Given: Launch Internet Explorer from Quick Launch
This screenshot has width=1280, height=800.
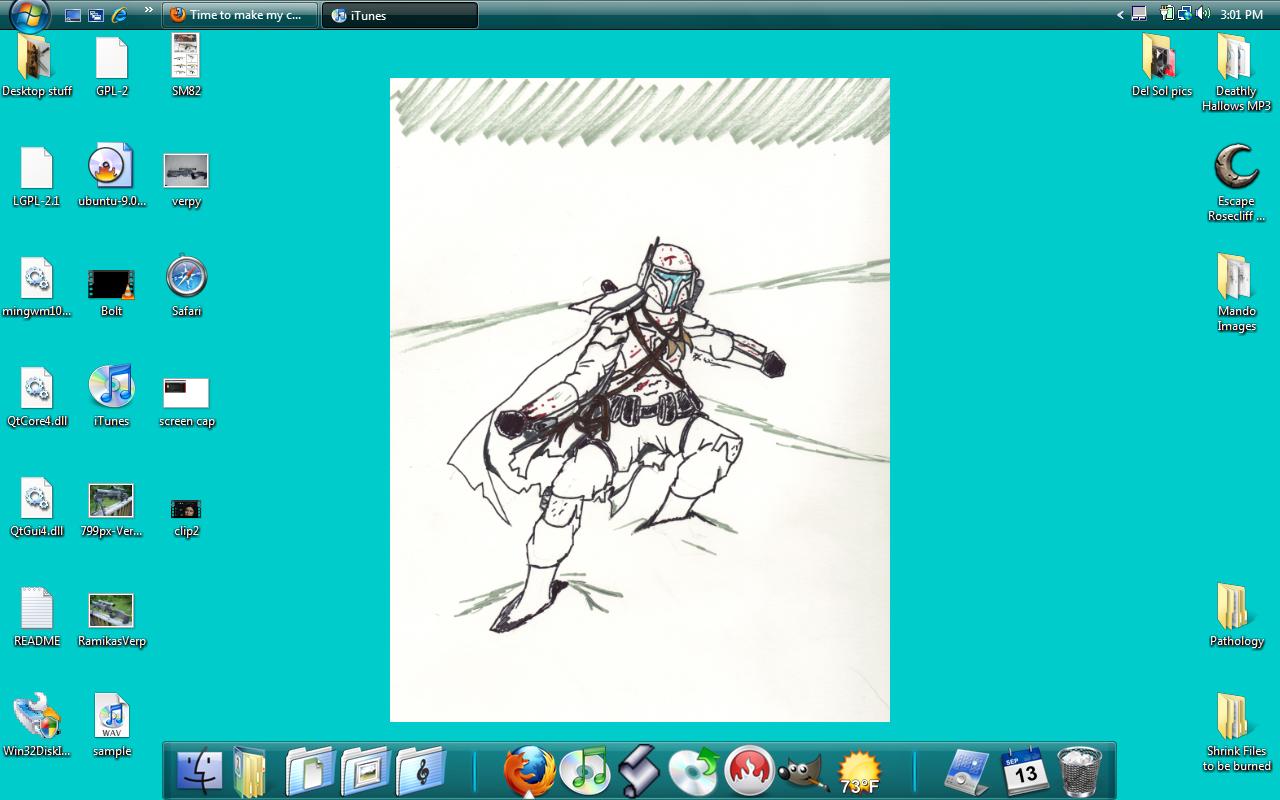Looking at the screenshot, I should [x=120, y=15].
